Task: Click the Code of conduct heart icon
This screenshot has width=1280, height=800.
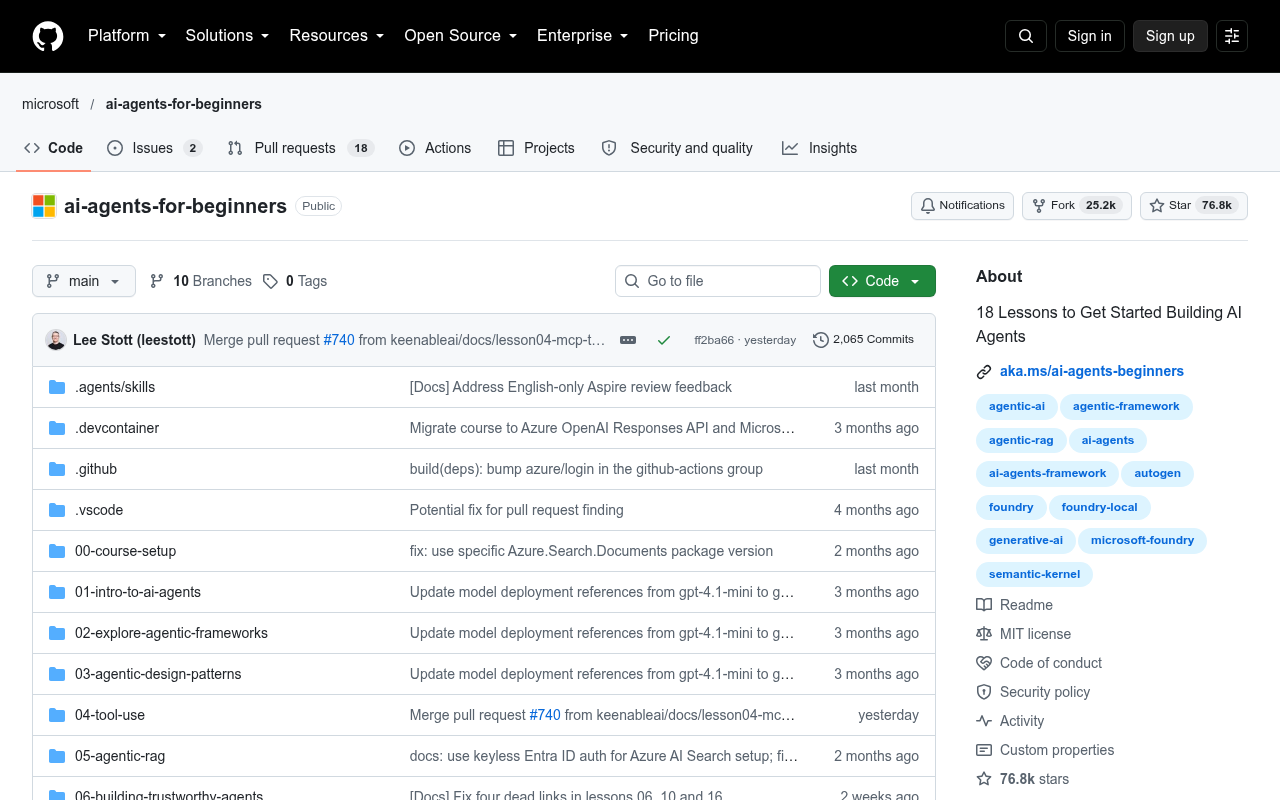Action: (984, 663)
